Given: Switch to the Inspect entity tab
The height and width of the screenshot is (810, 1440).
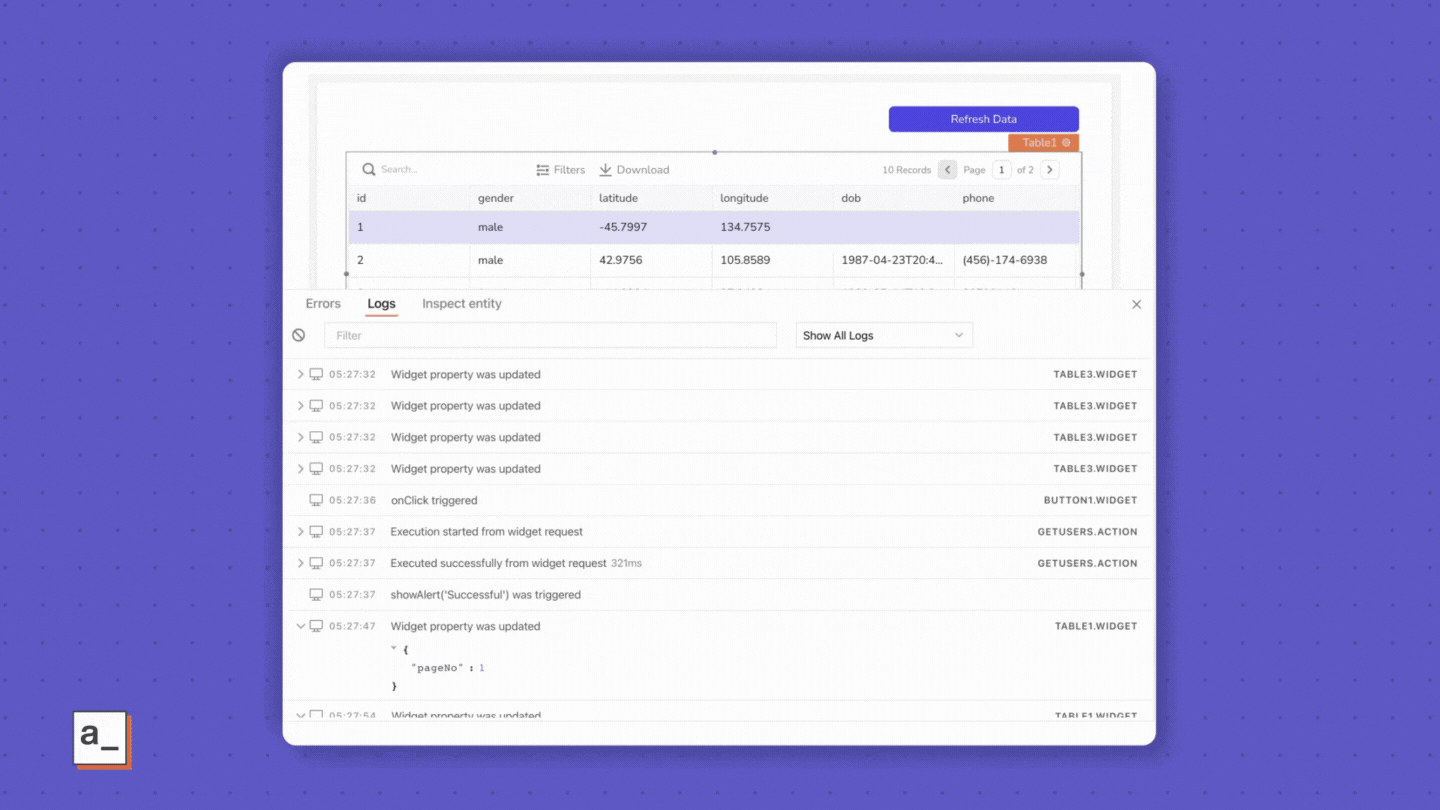Looking at the screenshot, I should tap(462, 304).
